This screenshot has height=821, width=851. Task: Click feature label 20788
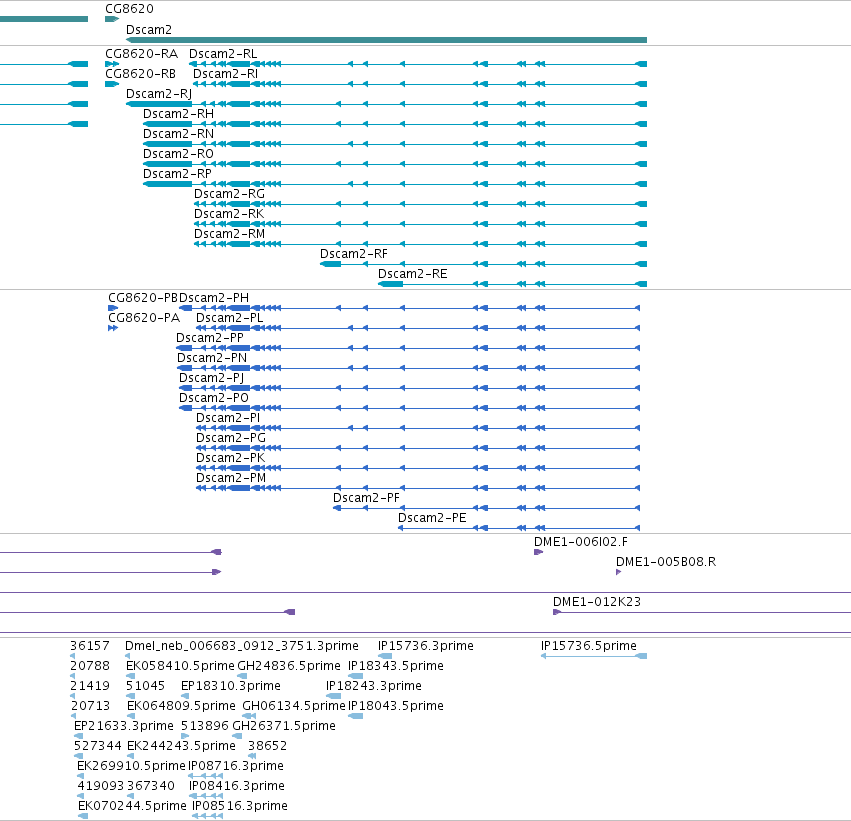(90, 667)
